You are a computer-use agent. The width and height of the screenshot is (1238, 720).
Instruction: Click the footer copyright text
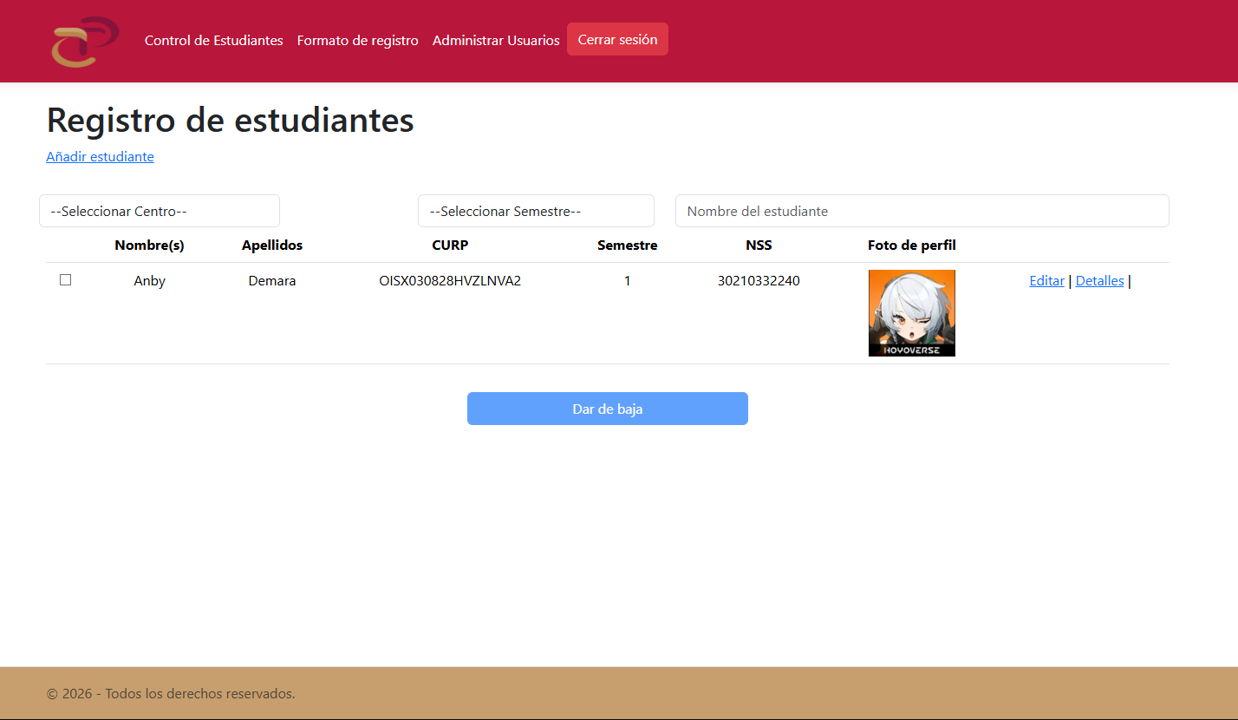pos(171,694)
